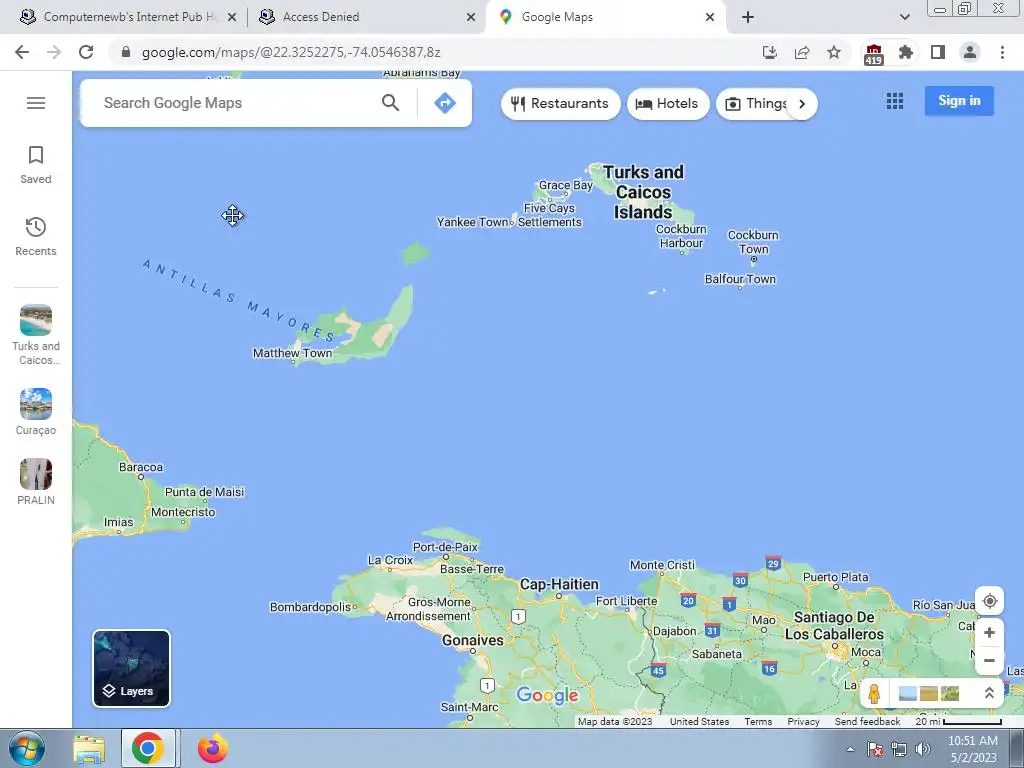Image resolution: width=1024 pixels, height=768 pixels.
Task: Close the Access Denied tab
Action: coord(470,17)
